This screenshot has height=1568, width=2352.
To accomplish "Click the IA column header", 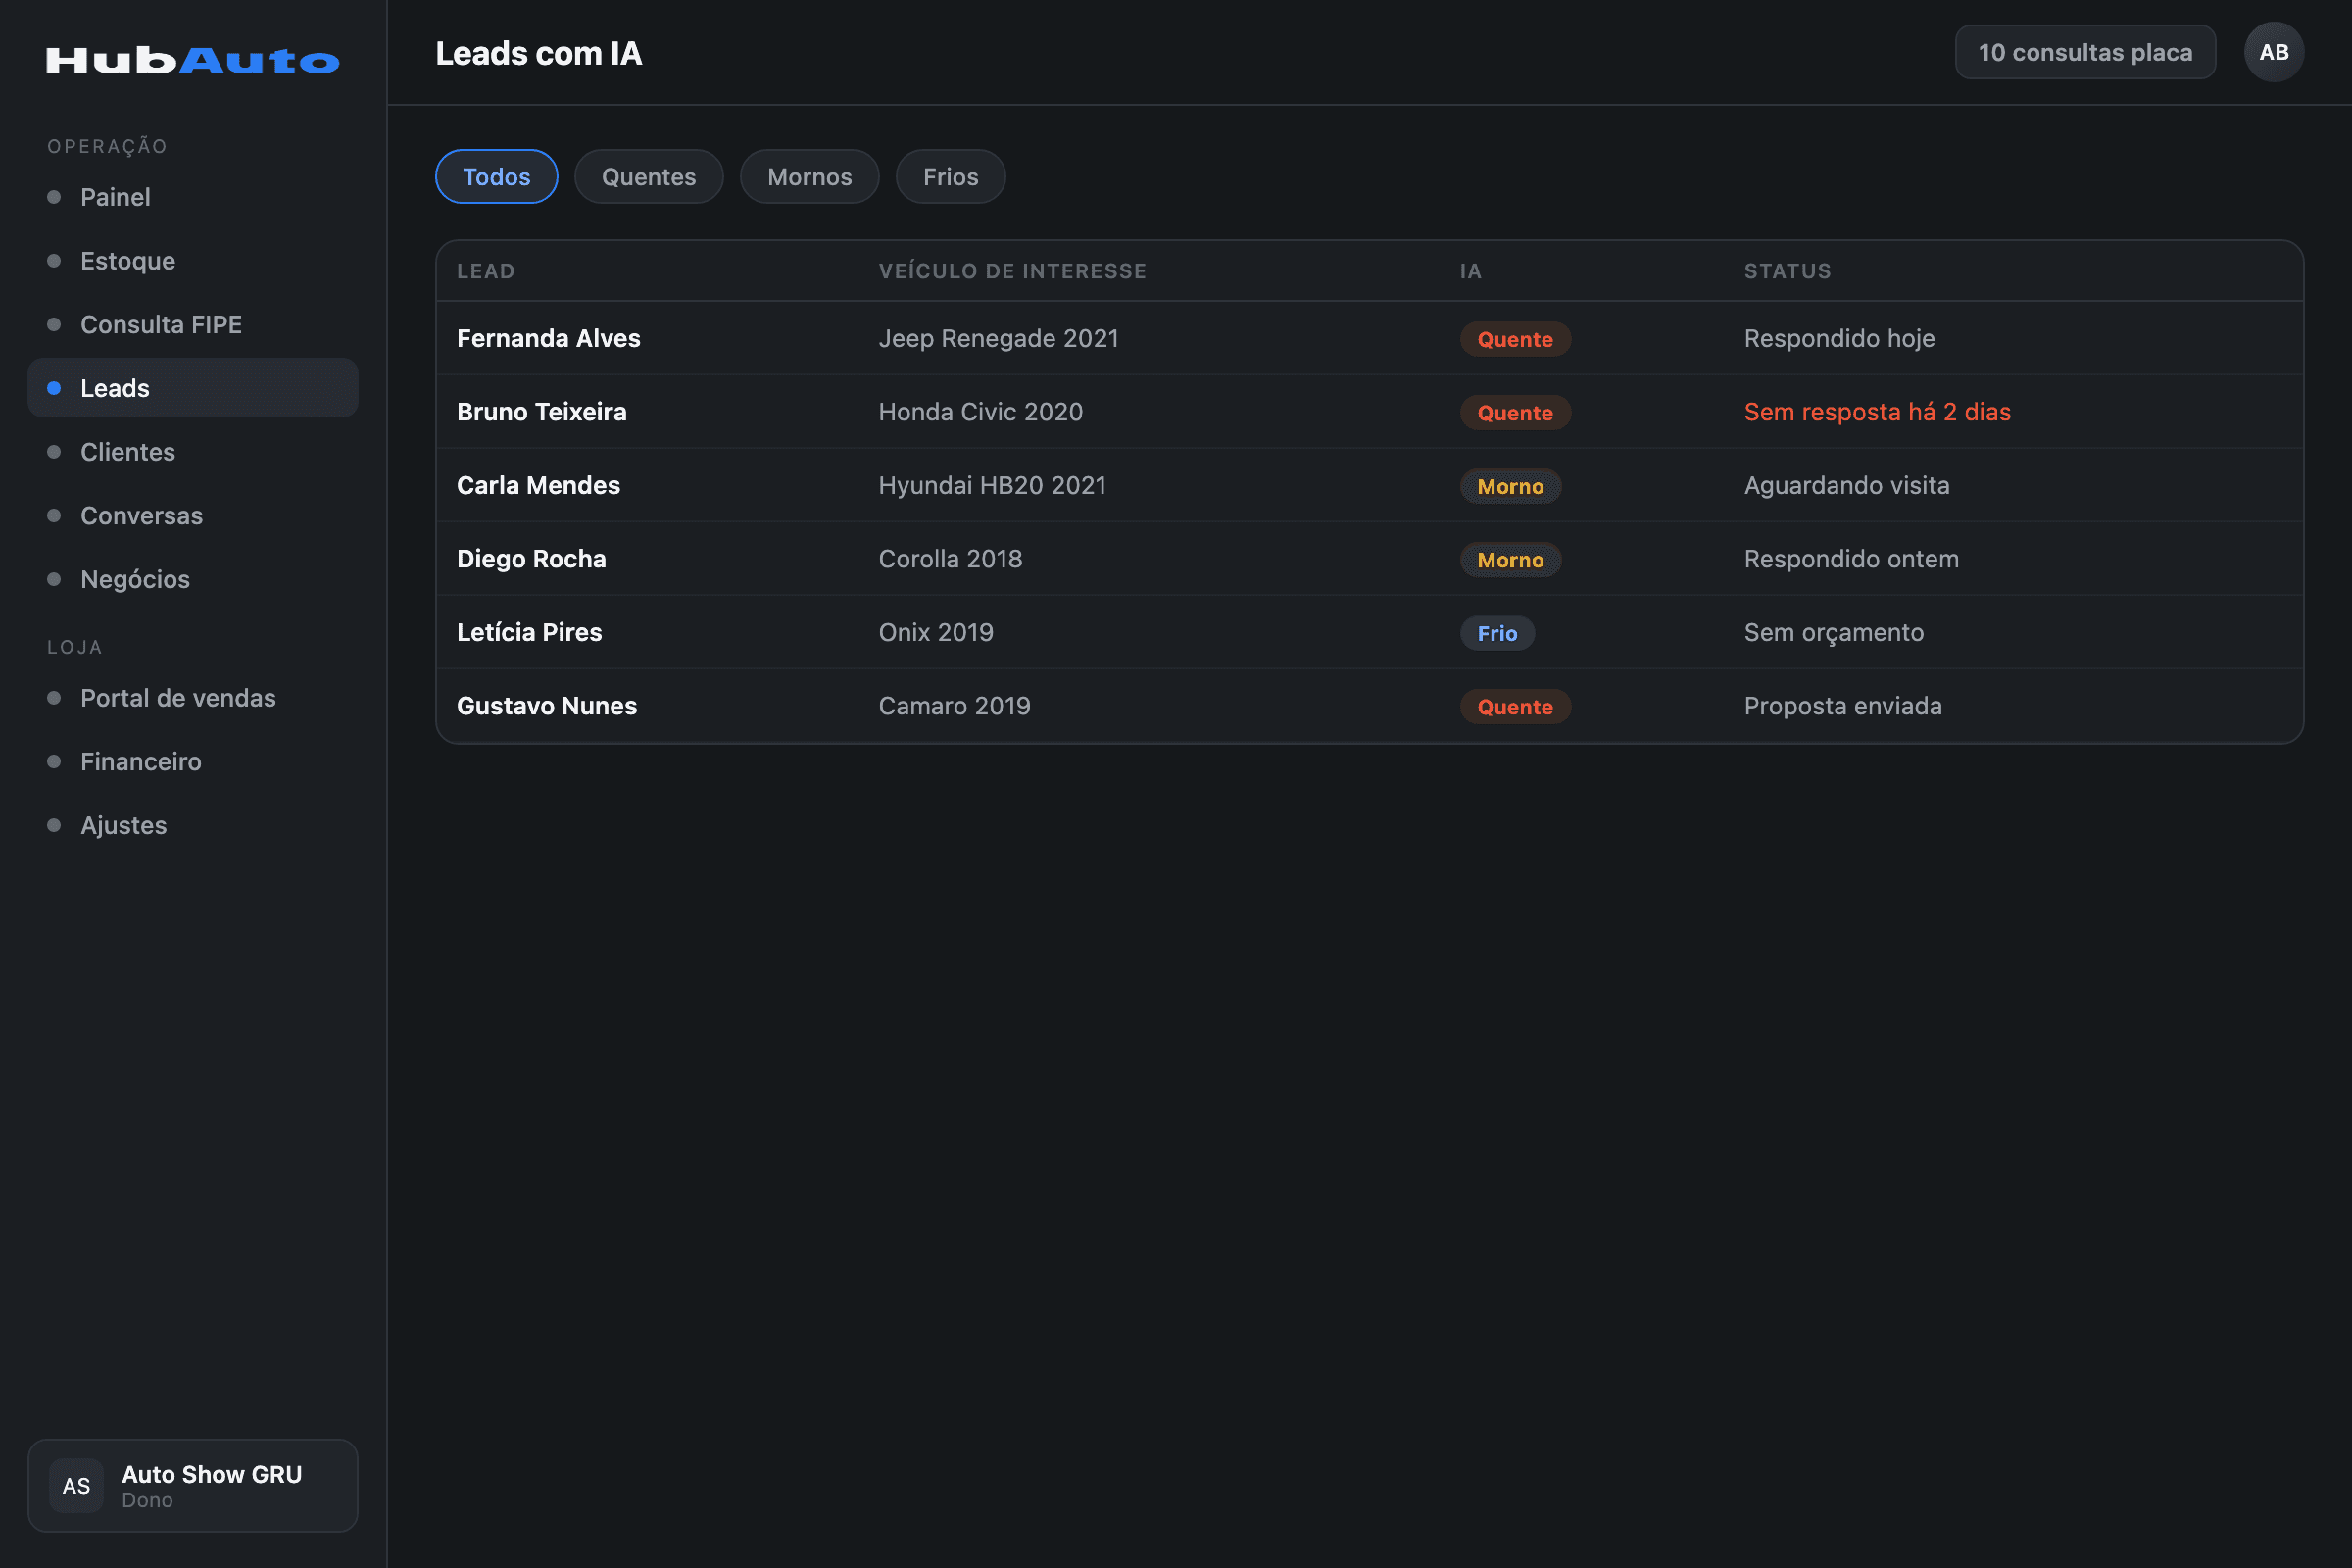I will (1471, 271).
